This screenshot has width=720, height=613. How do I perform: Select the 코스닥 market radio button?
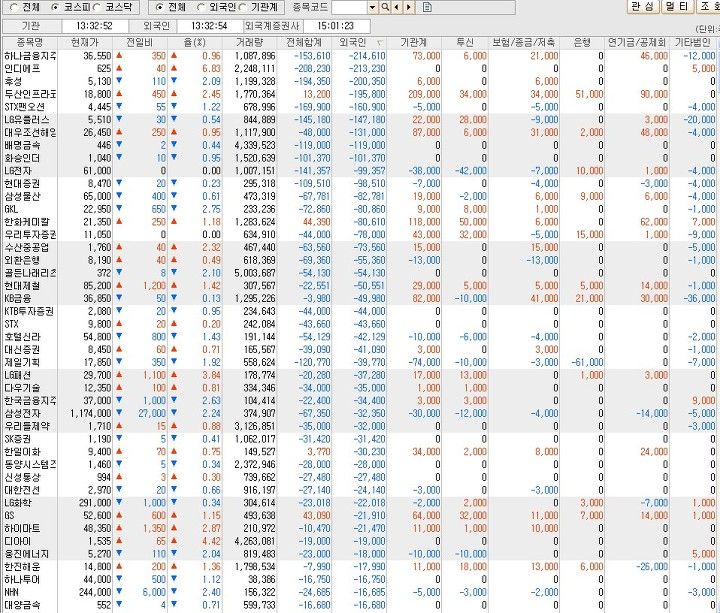point(97,7)
